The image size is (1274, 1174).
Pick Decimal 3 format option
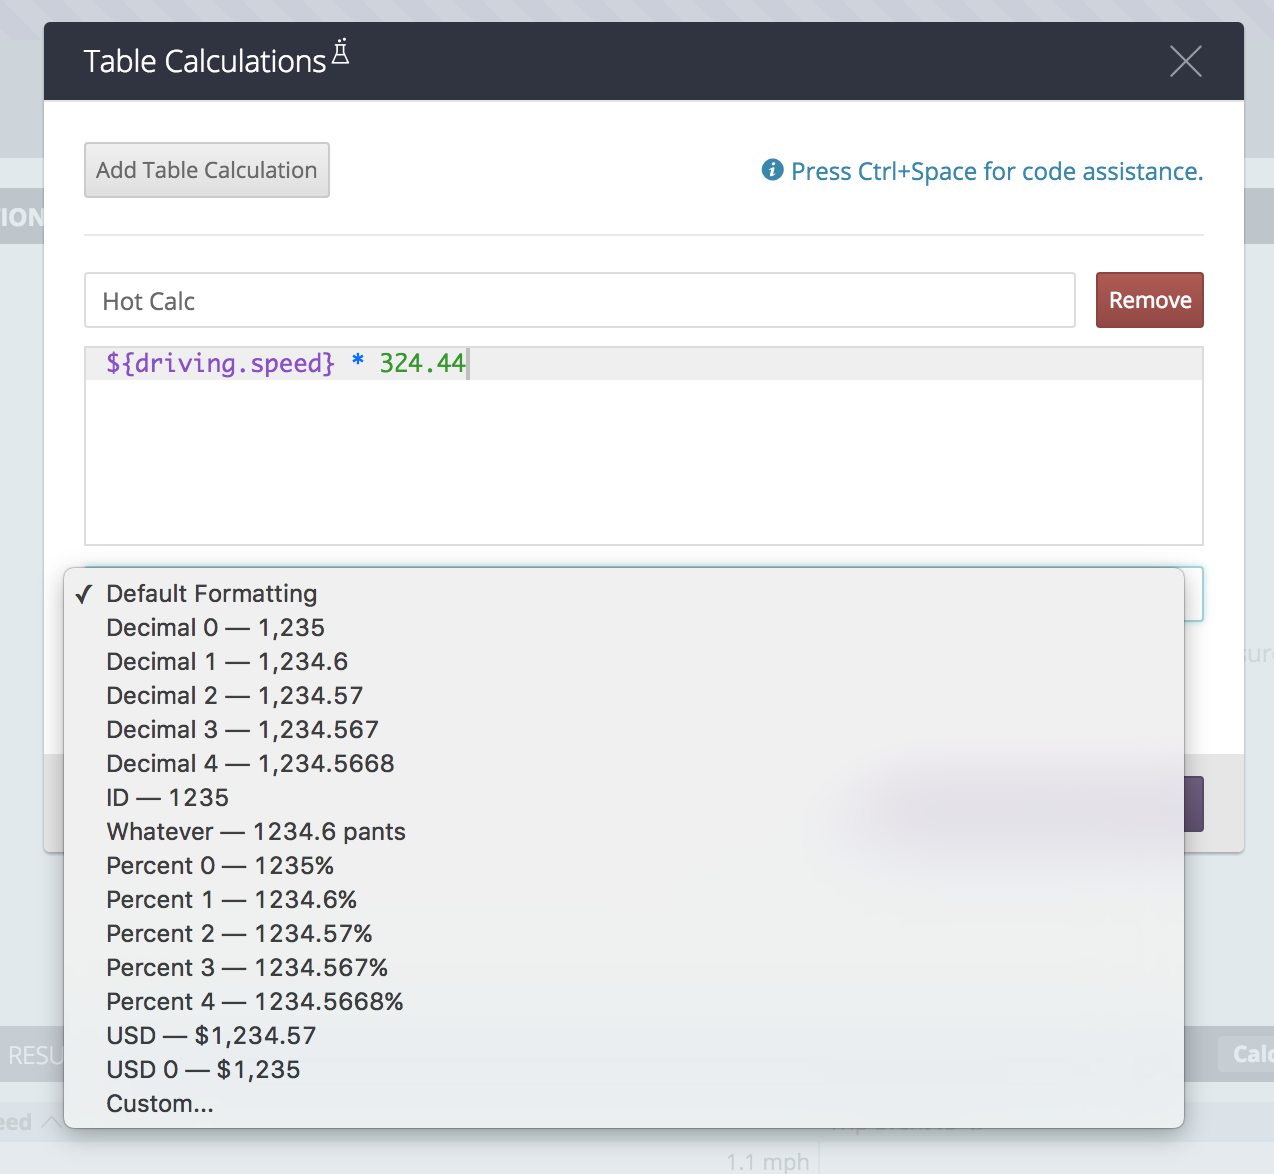point(242,730)
